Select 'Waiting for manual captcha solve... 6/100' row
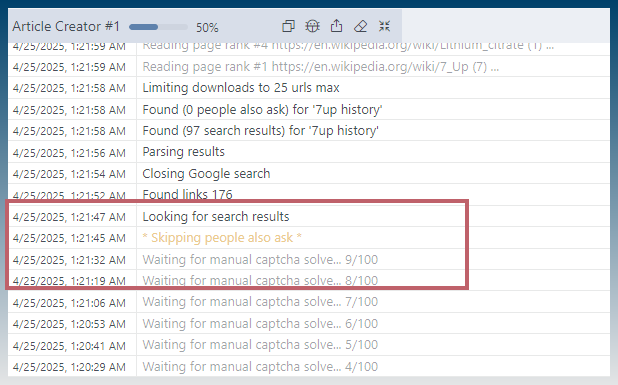 pos(309,324)
